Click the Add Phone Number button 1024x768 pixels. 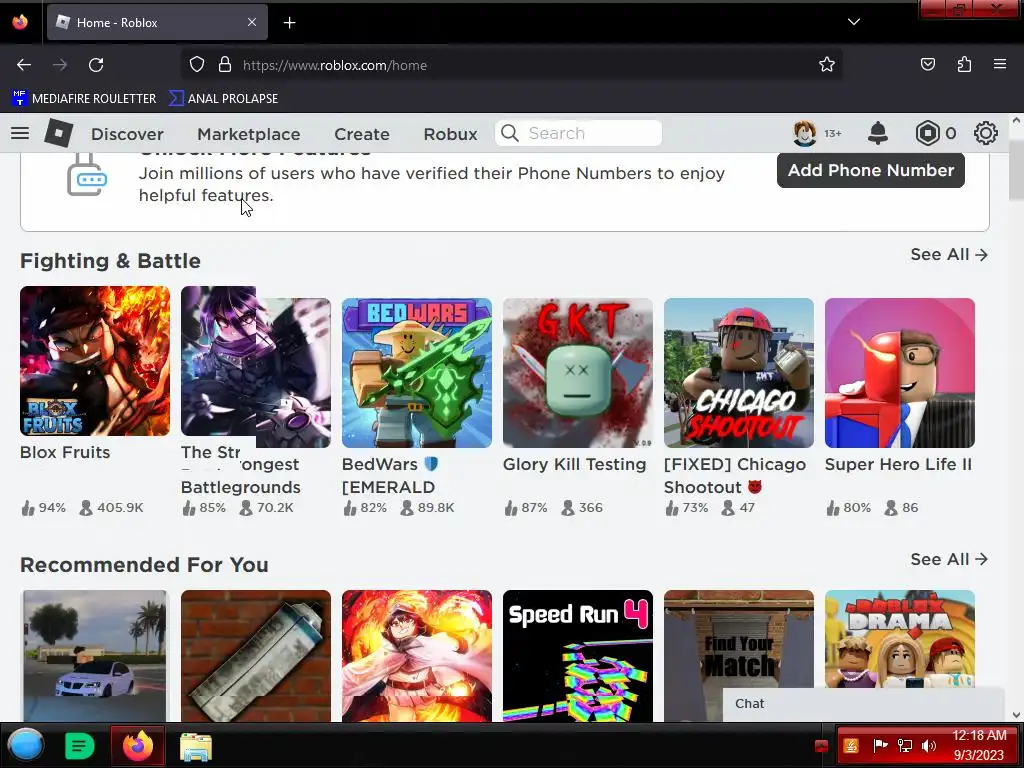pos(871,170)
